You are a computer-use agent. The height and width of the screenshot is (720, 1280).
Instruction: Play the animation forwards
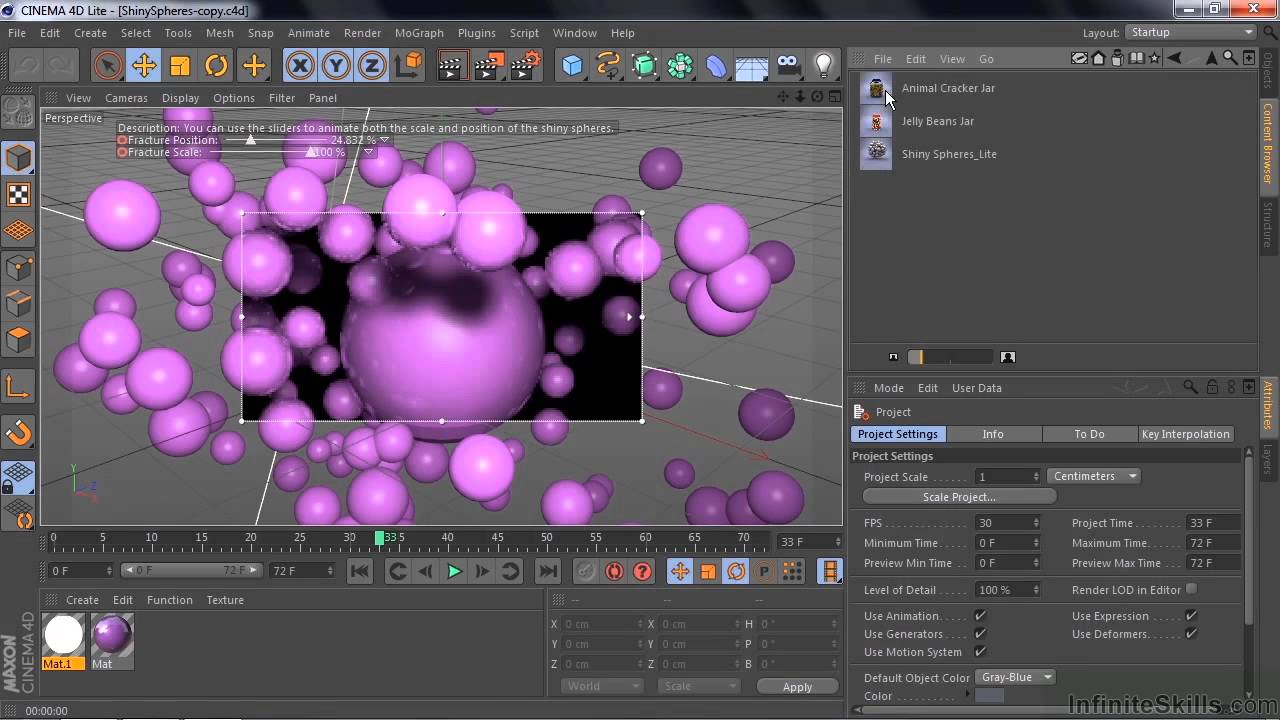pyautogui.click(x=454, y=571)
